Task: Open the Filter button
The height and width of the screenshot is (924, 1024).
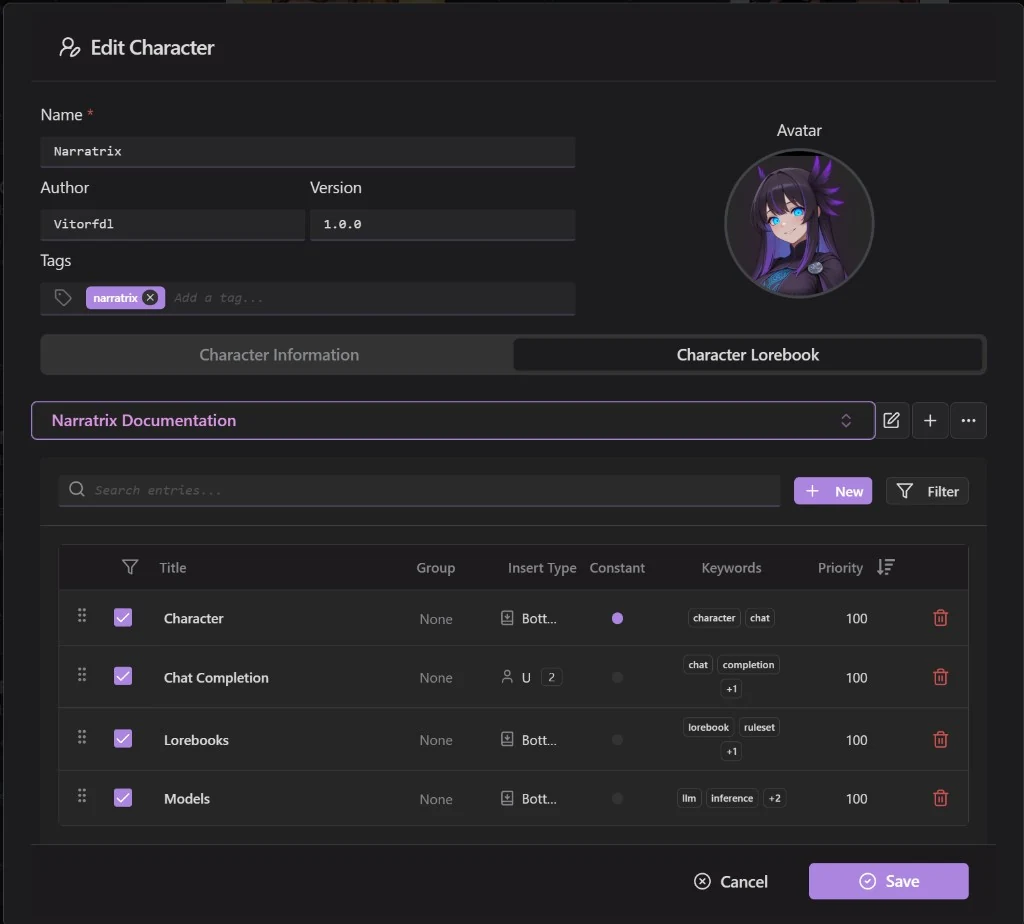Action: click(x=927, y=491)
